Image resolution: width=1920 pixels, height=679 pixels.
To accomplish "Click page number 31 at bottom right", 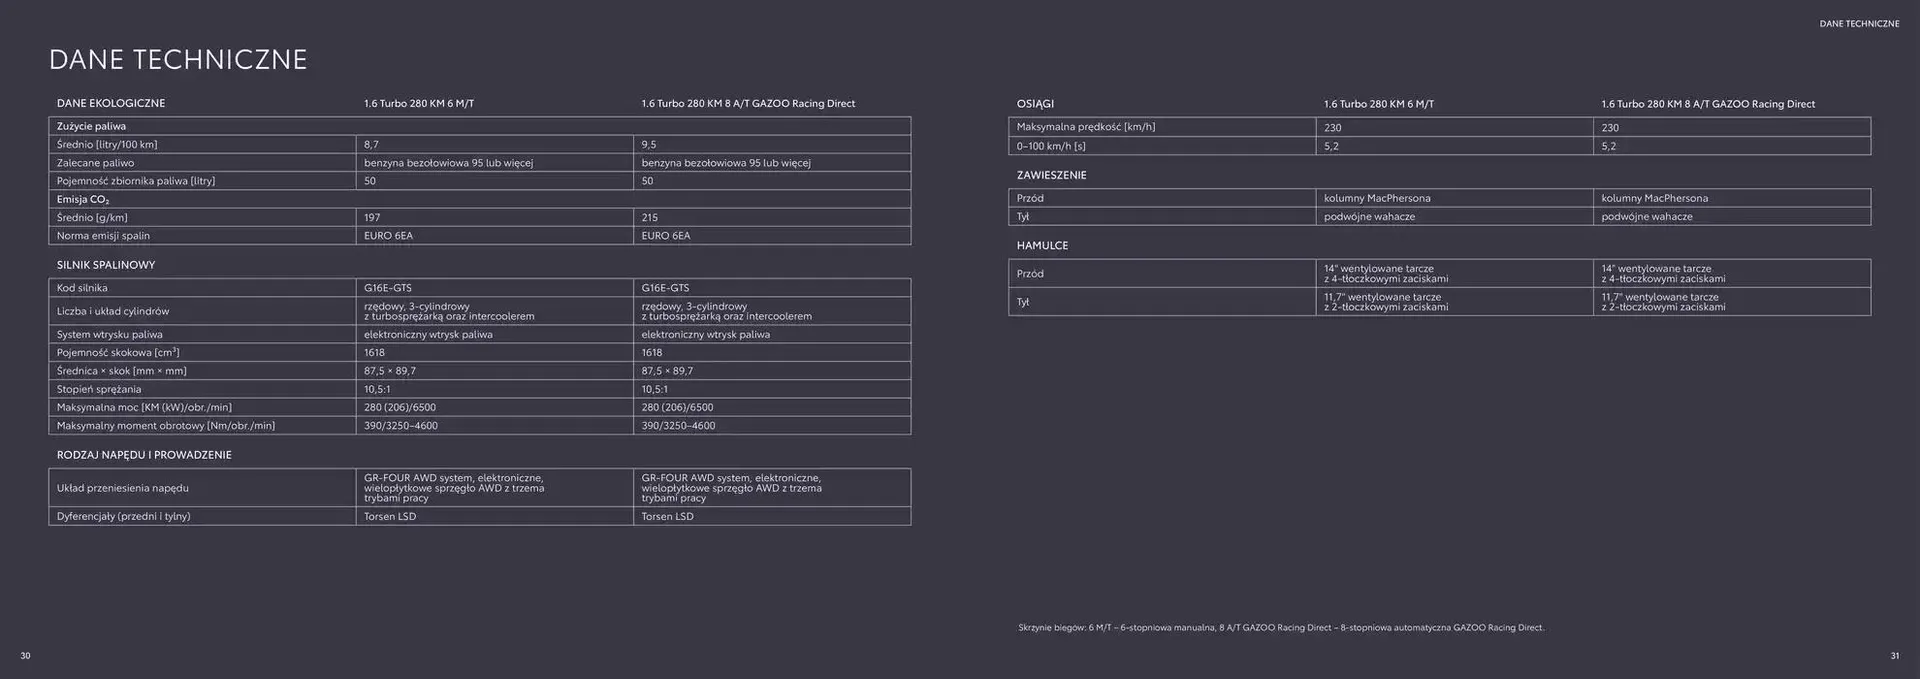I will click(1894, 656).
